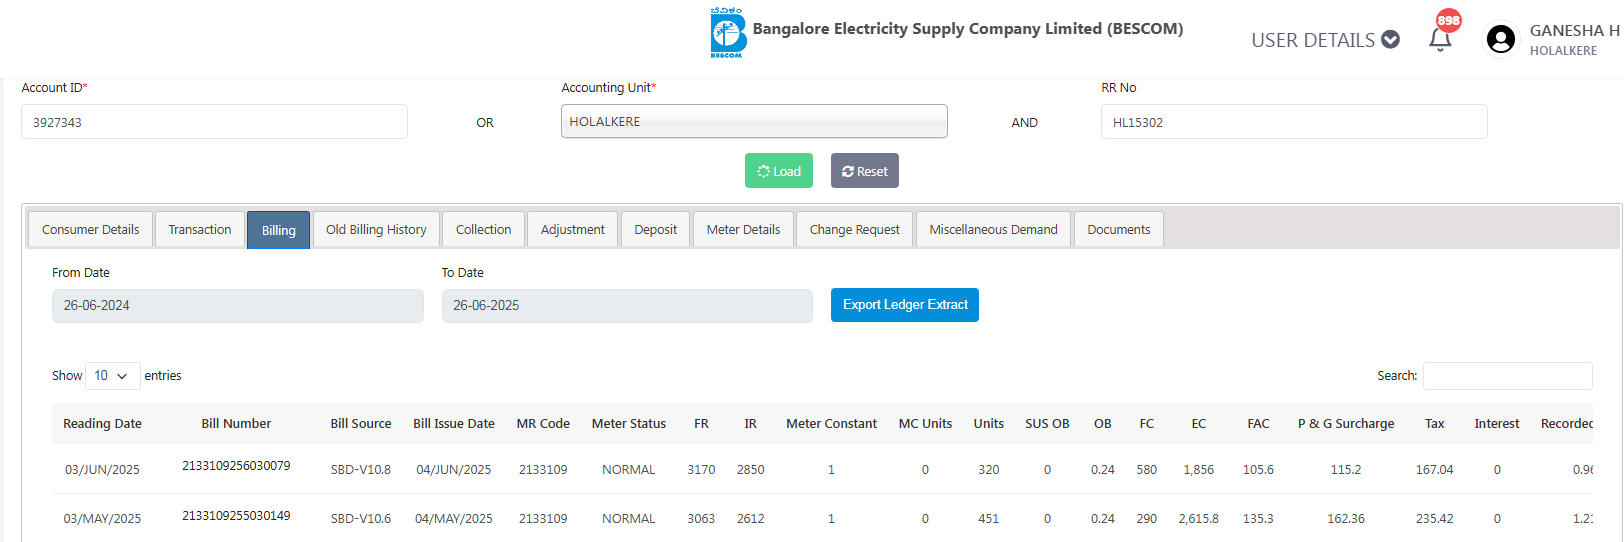Viewport: 1624px width, 542px height.
Task: Click the green Load button
Action: (779, 171)
